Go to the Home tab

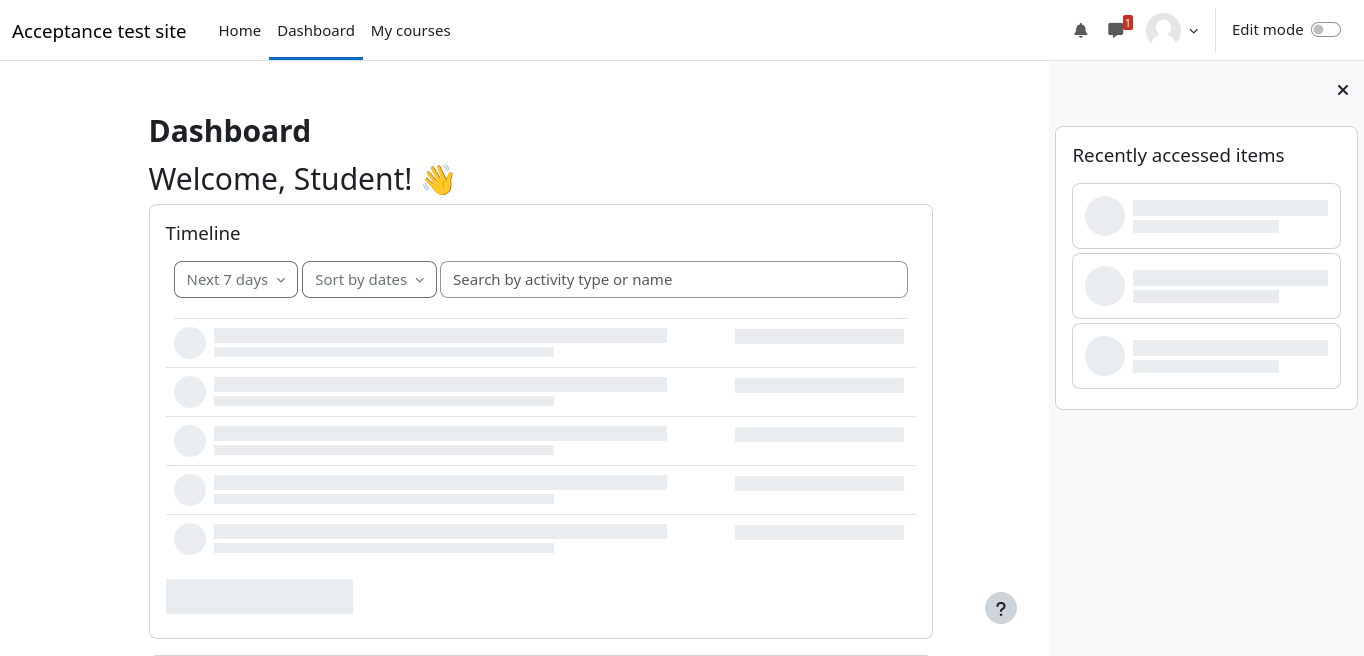[240, 31]
